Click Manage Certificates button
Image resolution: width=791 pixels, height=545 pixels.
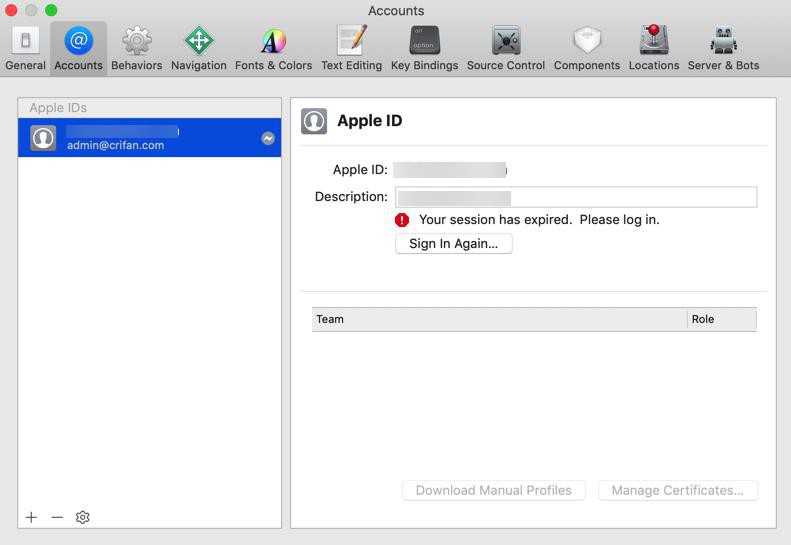[677, 490]
